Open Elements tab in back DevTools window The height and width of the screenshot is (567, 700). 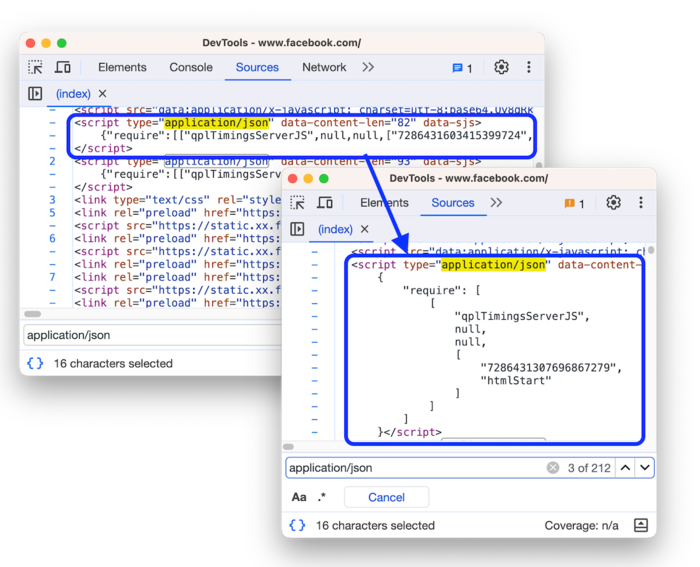[122, 67]
